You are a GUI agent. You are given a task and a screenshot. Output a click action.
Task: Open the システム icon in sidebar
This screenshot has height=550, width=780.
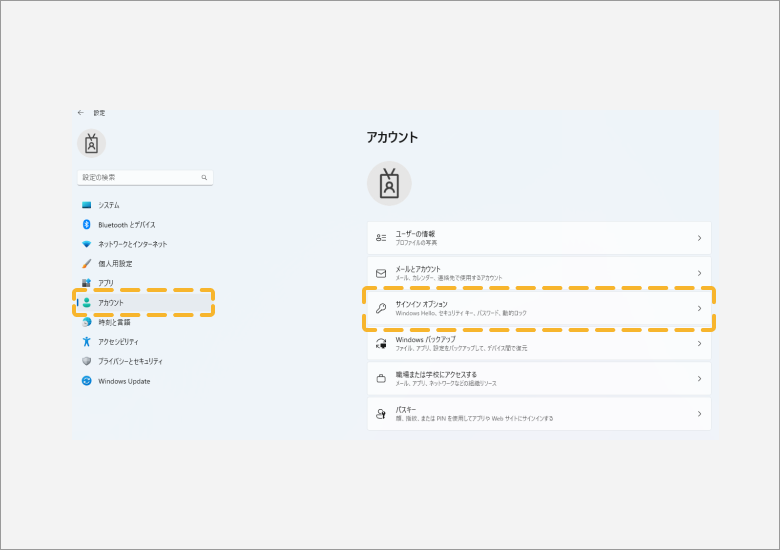[87, 205]
